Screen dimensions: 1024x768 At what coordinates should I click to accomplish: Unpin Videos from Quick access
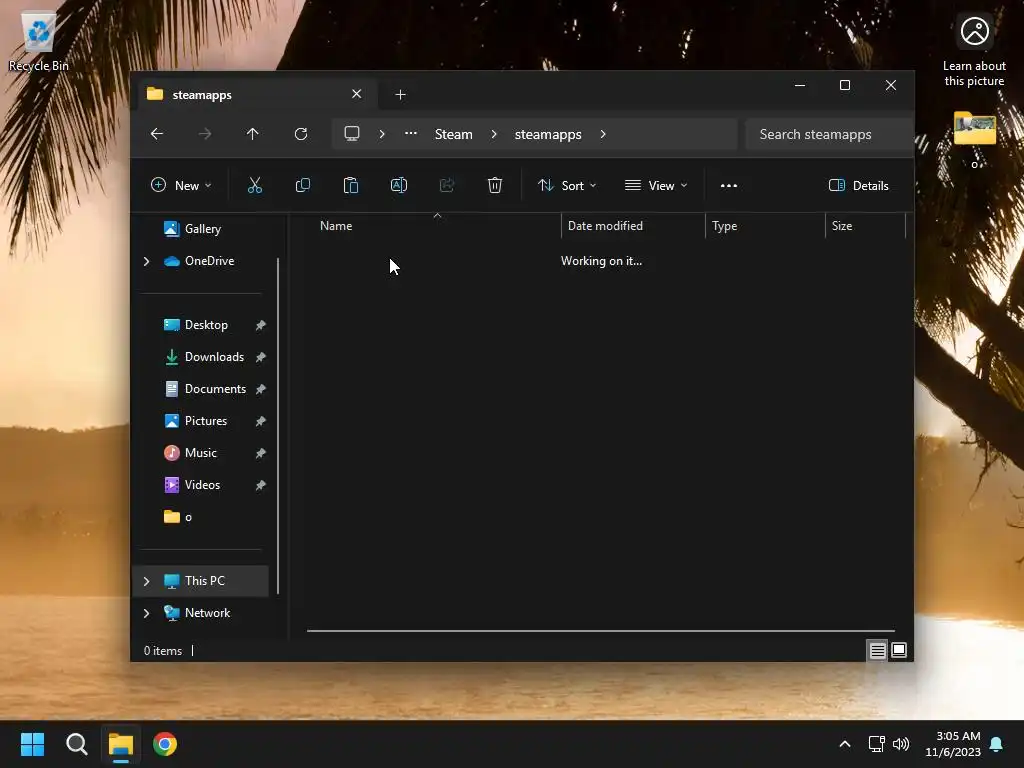coord(261,485)
